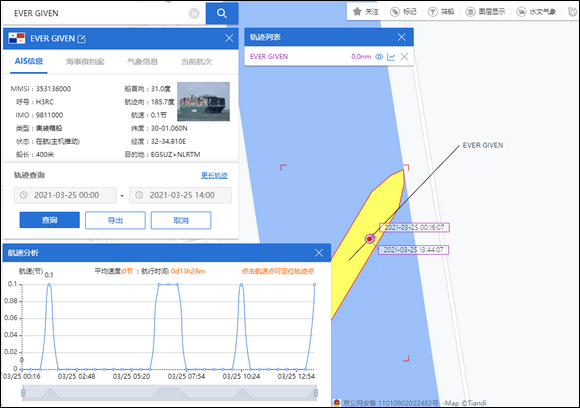This screenshot has width=580, height=408.
Task: Click the 查询 query button
Action: coord(50,220)
